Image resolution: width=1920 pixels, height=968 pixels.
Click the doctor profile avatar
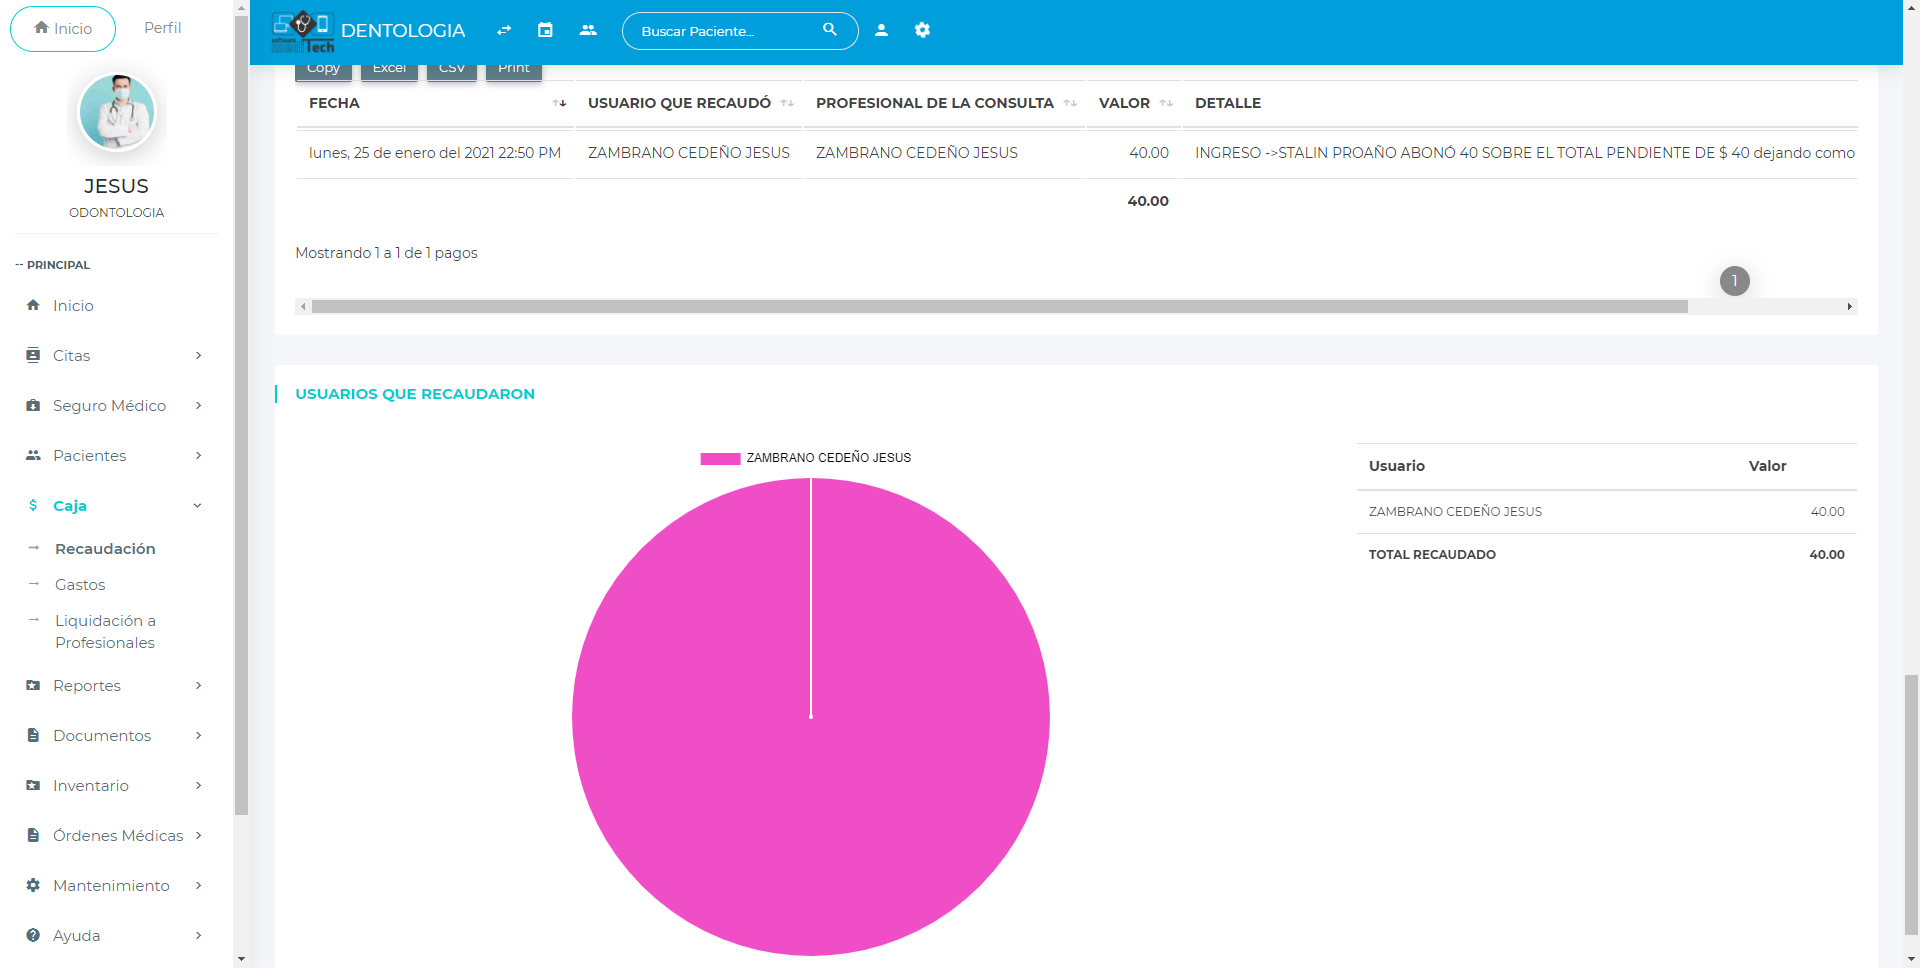coord(117,112)
